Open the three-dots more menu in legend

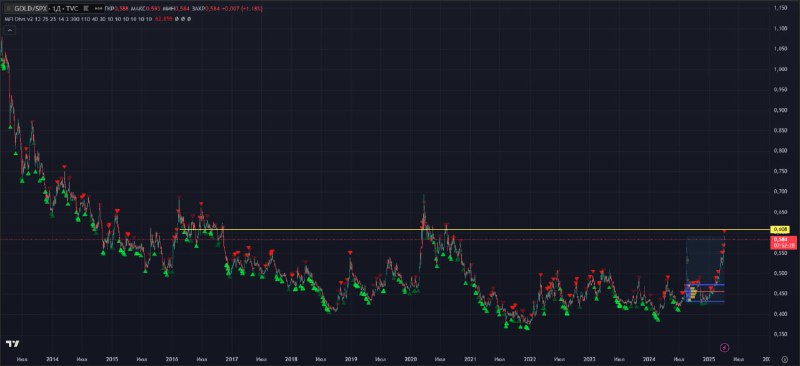(97, 9)
